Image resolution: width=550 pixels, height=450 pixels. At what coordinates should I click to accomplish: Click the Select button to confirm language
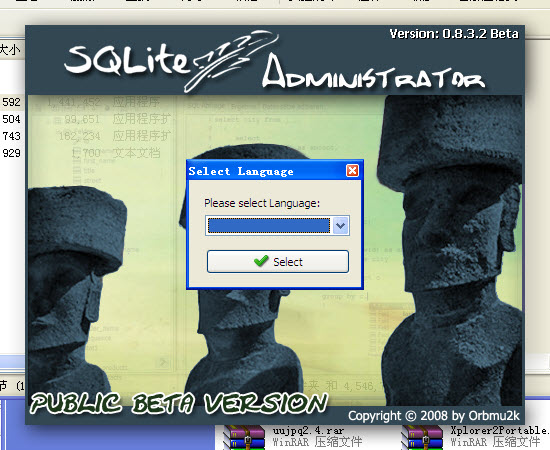278,262
